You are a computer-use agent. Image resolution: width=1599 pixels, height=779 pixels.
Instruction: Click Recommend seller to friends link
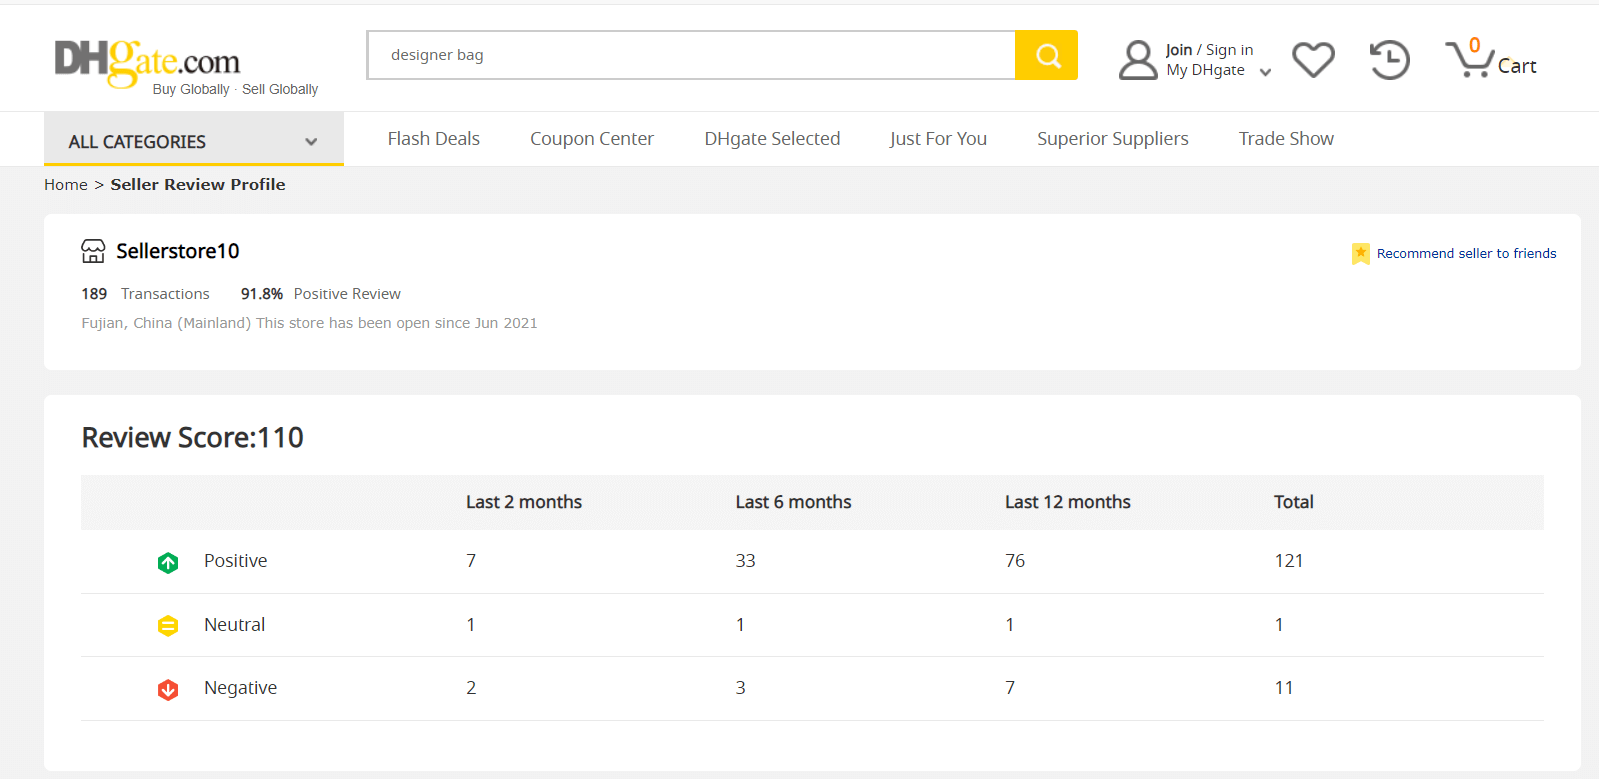1465,254
